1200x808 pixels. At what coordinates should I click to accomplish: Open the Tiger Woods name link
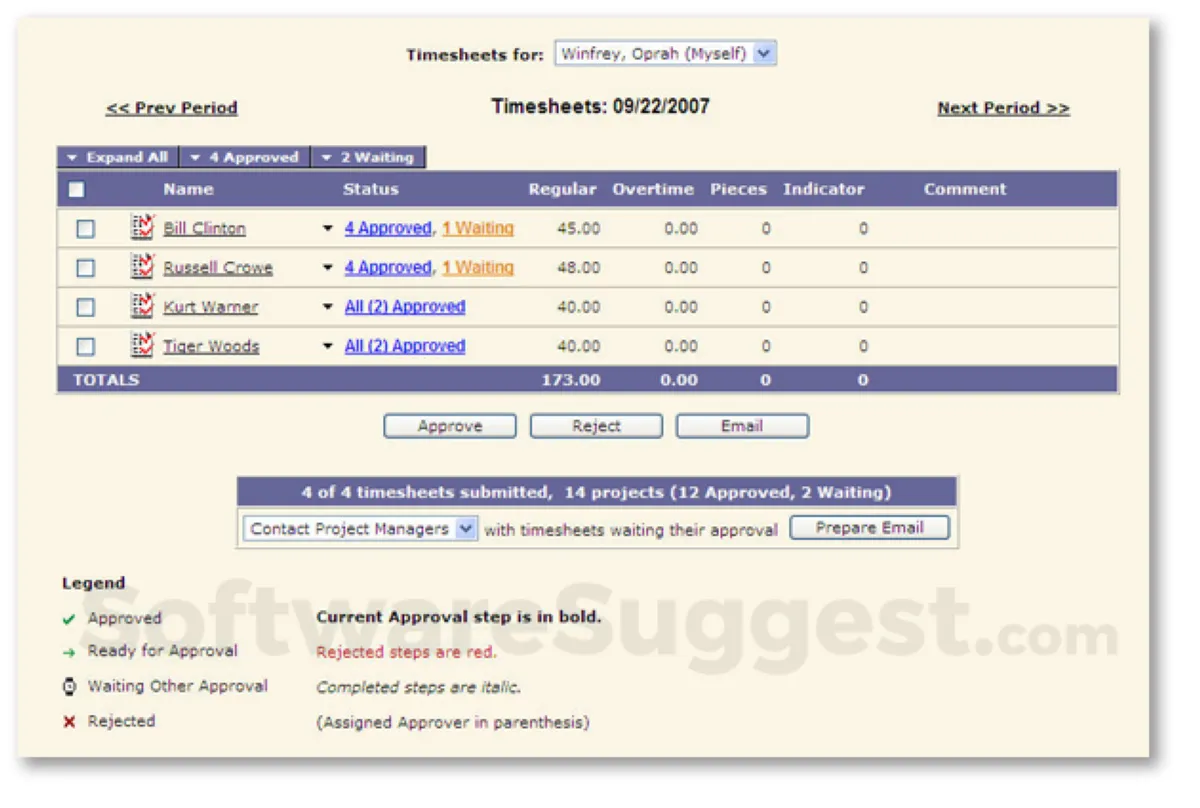point(211,346)
